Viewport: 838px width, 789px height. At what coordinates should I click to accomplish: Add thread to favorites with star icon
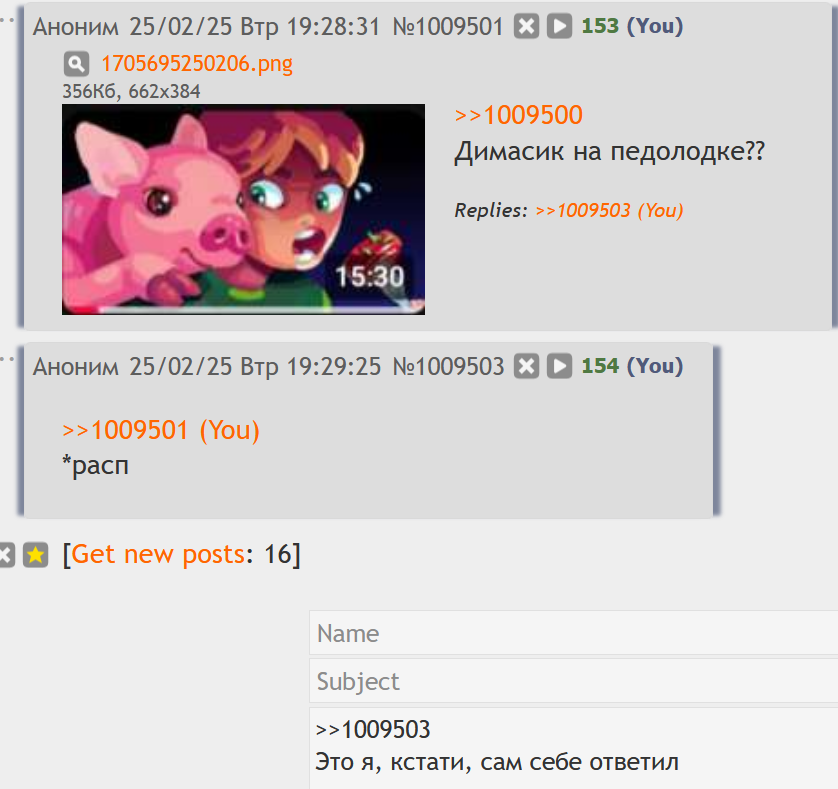(x=36, y=555)
